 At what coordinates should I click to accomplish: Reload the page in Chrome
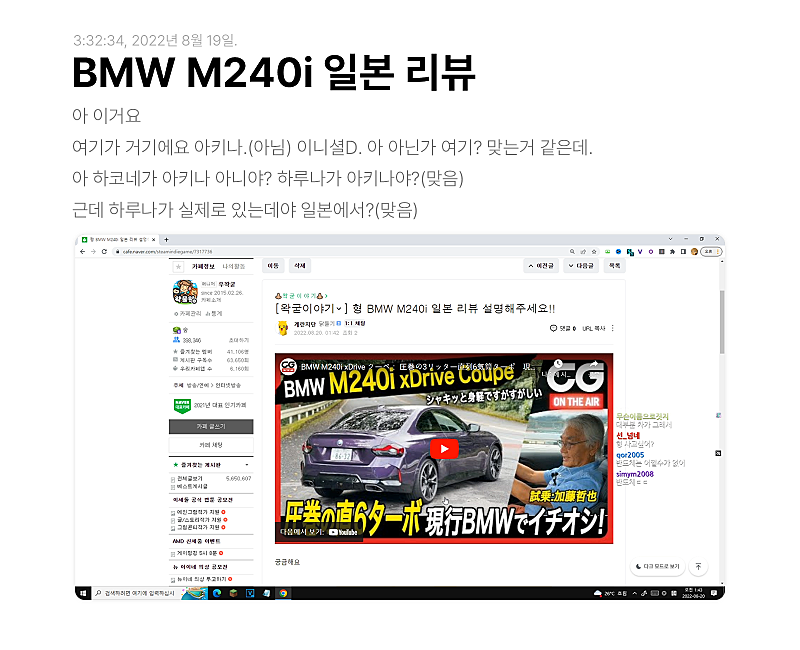pyautogui.click(x=104, y=252)
